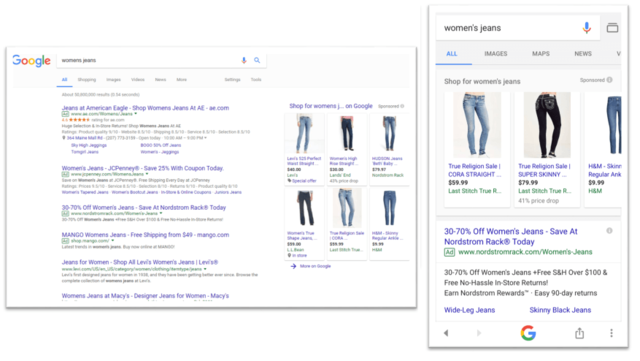Click Shop for womens jeans on Google heading

click(x=331, y=106)
